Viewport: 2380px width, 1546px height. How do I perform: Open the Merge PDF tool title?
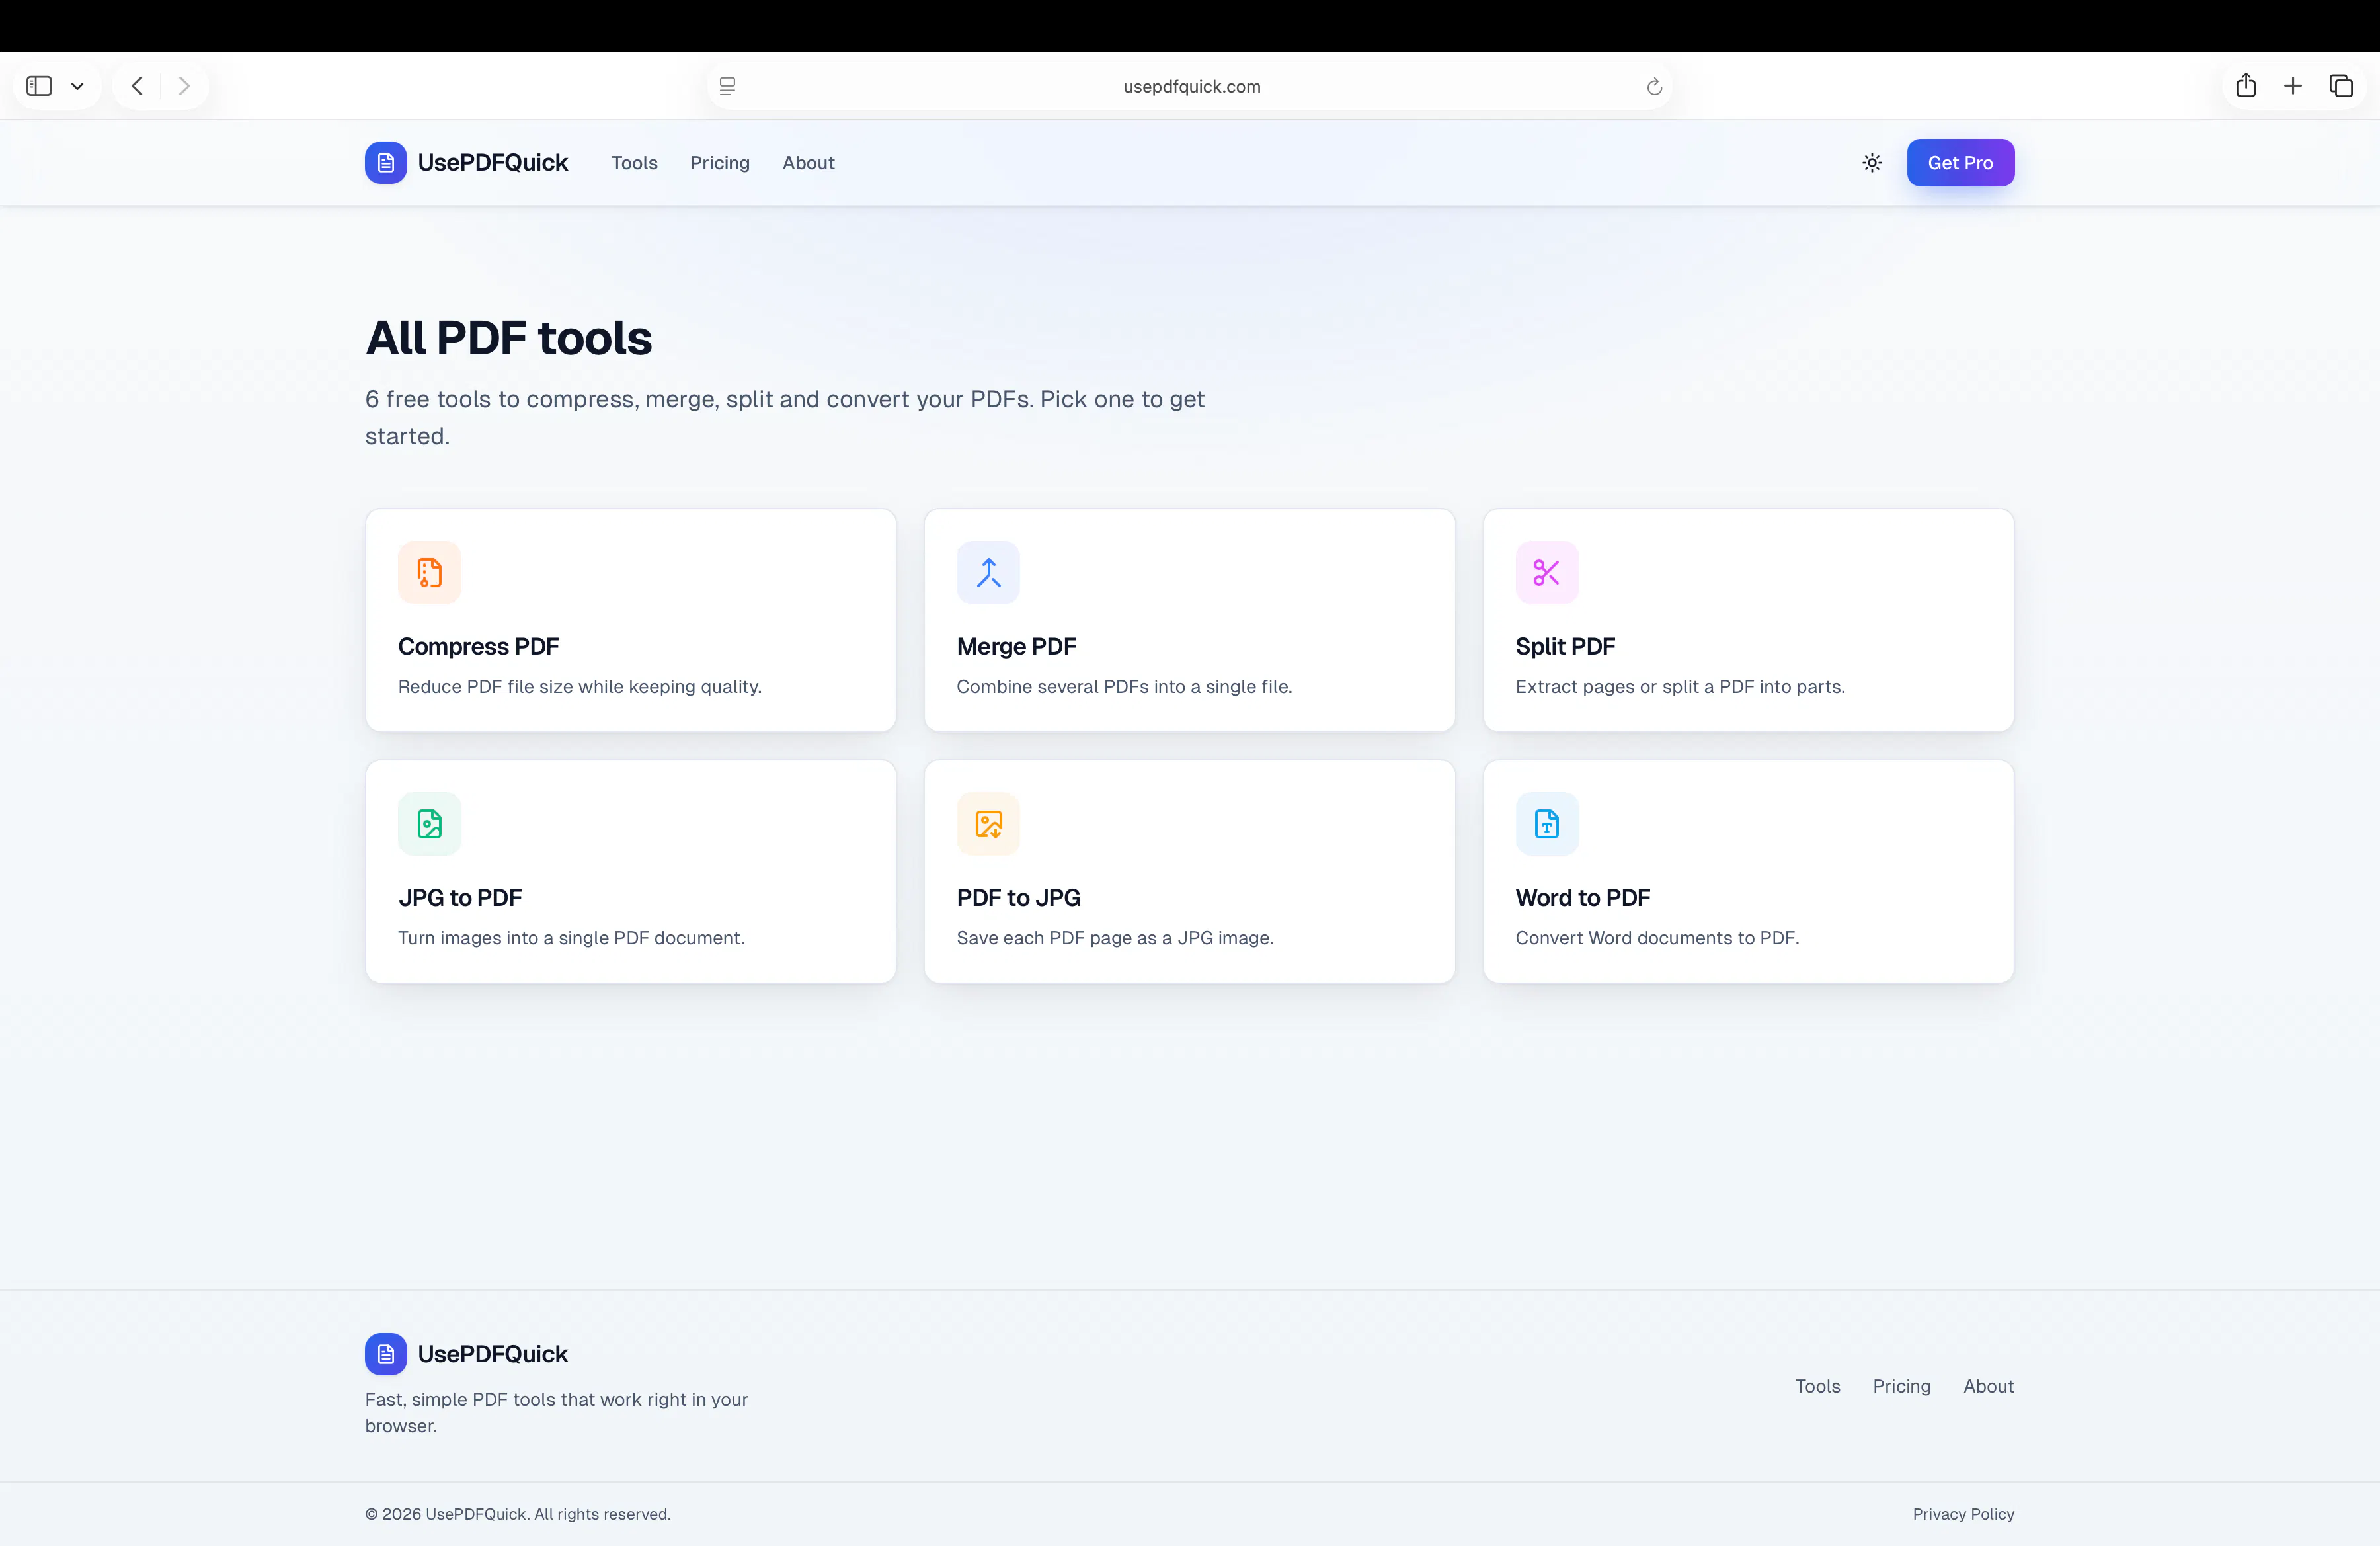coord(1016,646)
